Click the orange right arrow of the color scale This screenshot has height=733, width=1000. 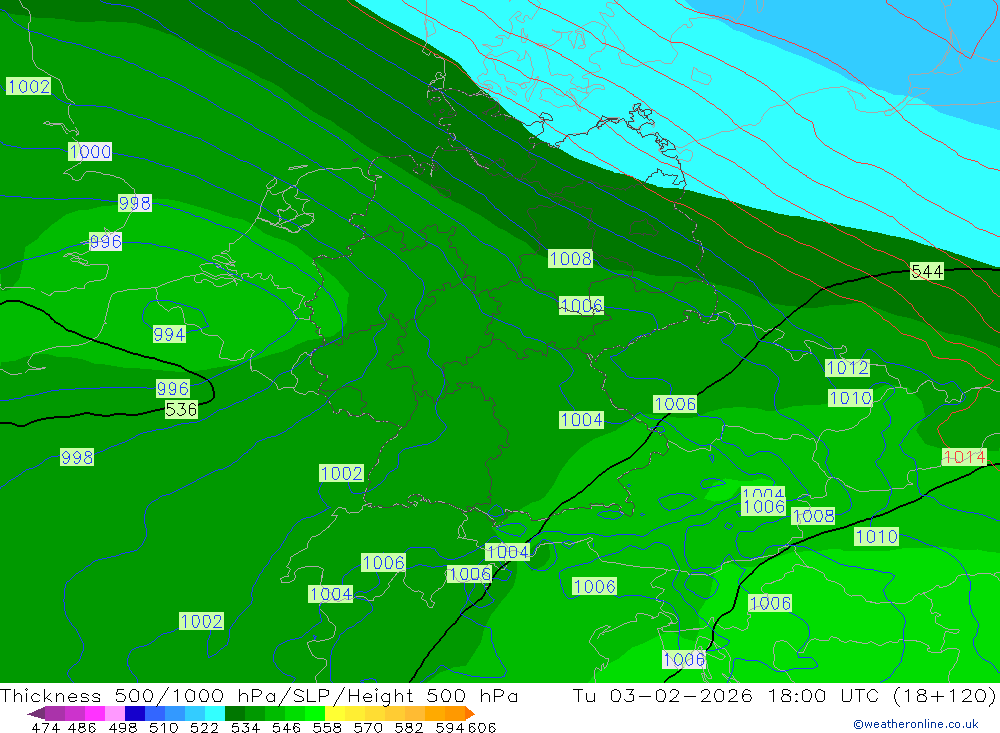pyautogui.click(x=469, y=713)
